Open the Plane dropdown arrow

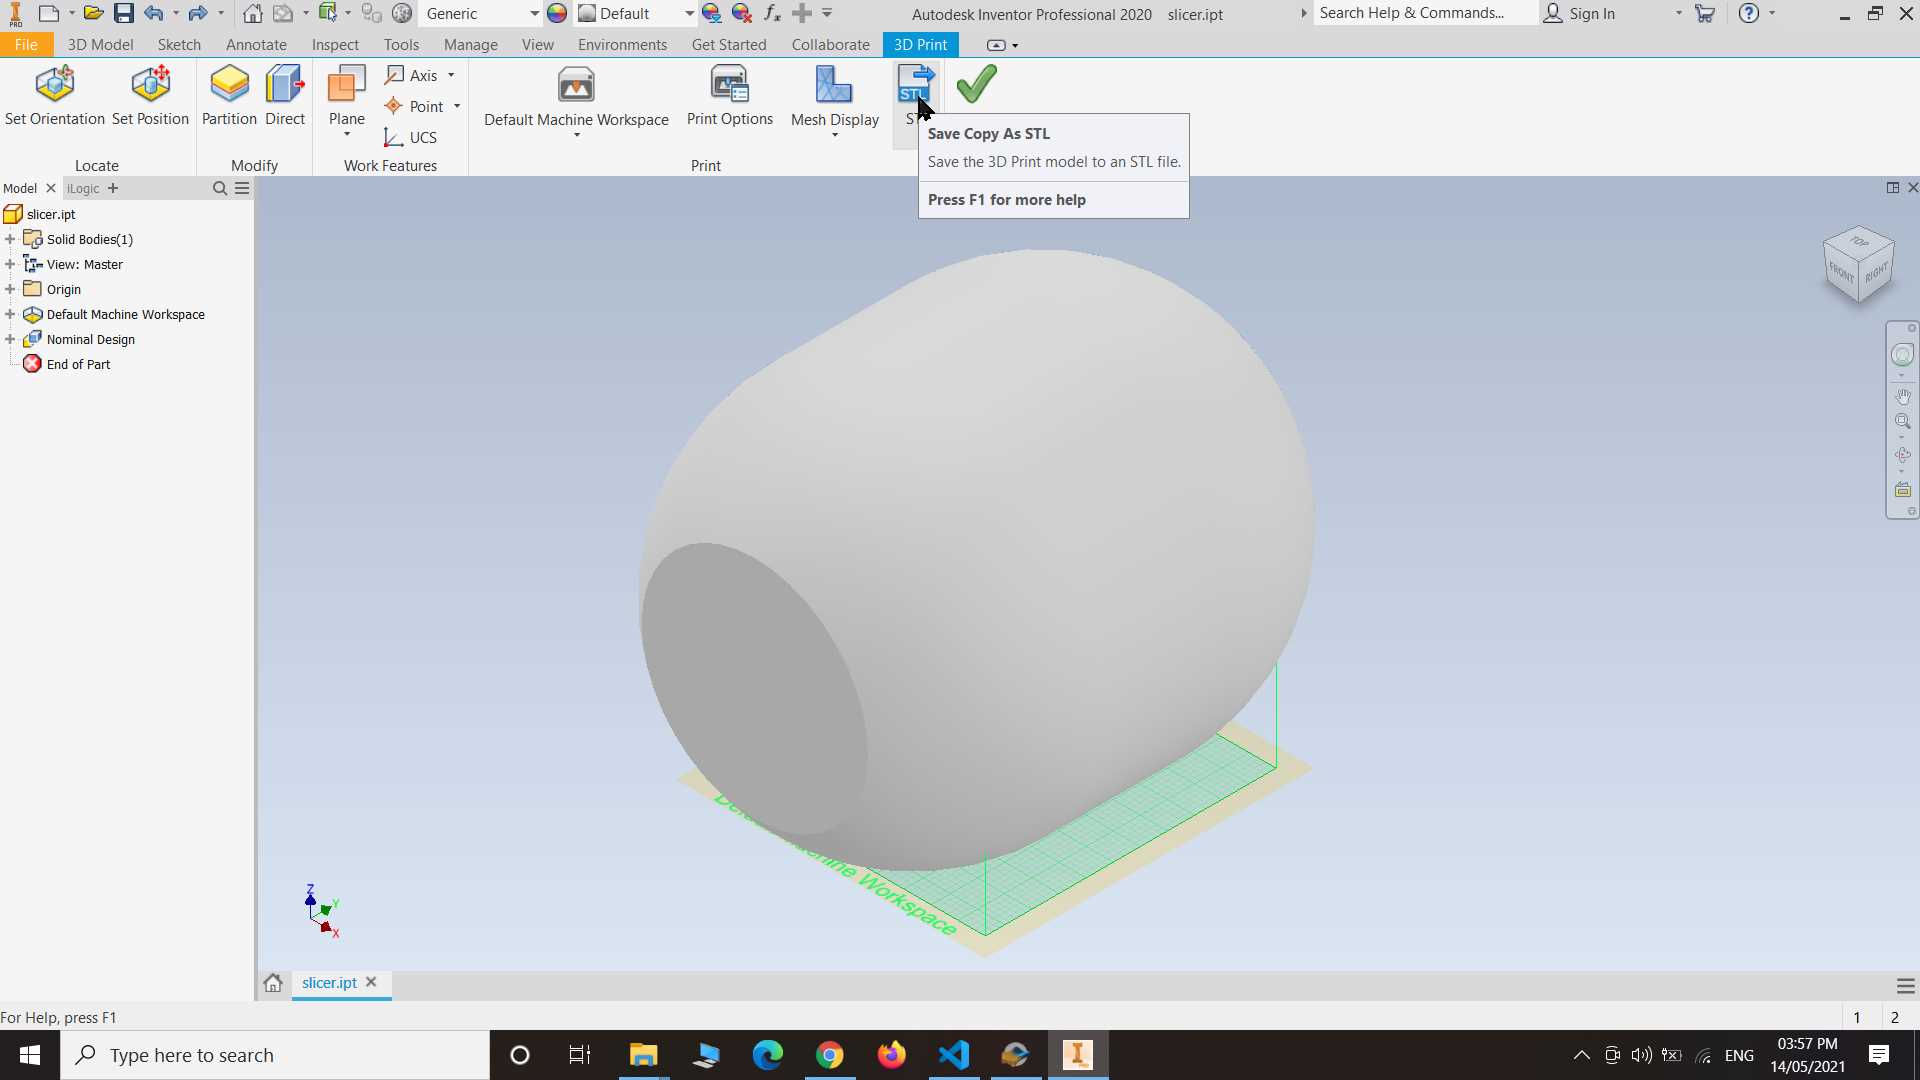pos(347,135)
